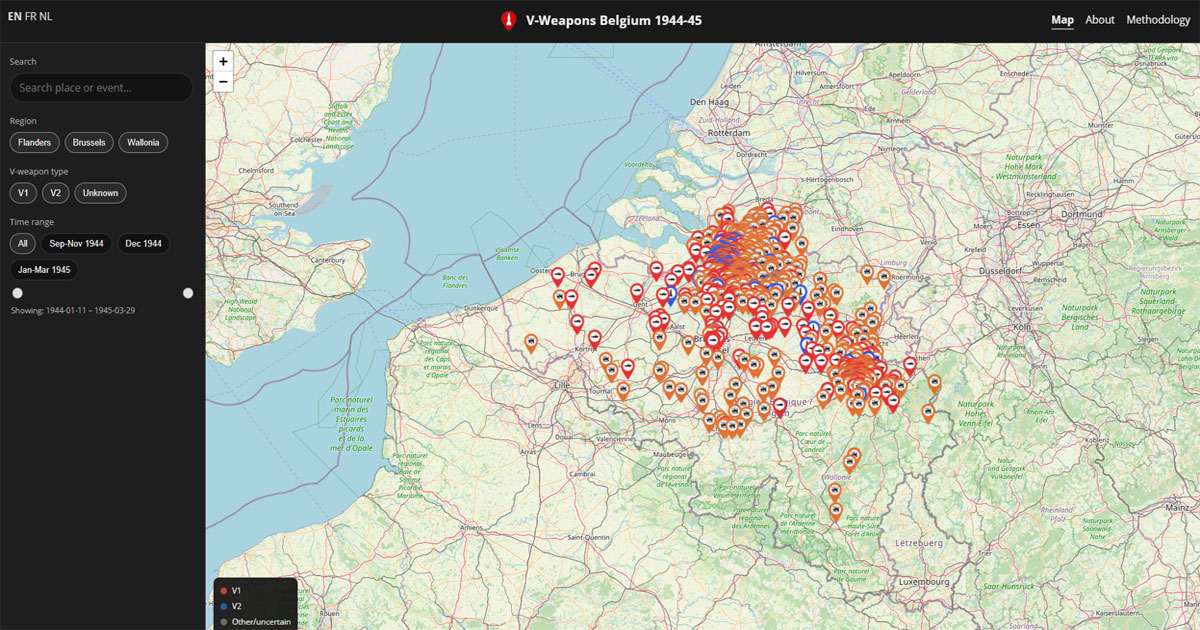Zoom out with the minus map control
The height and width of the screenshot is (630, 1200).
click(x=222, y=81)
